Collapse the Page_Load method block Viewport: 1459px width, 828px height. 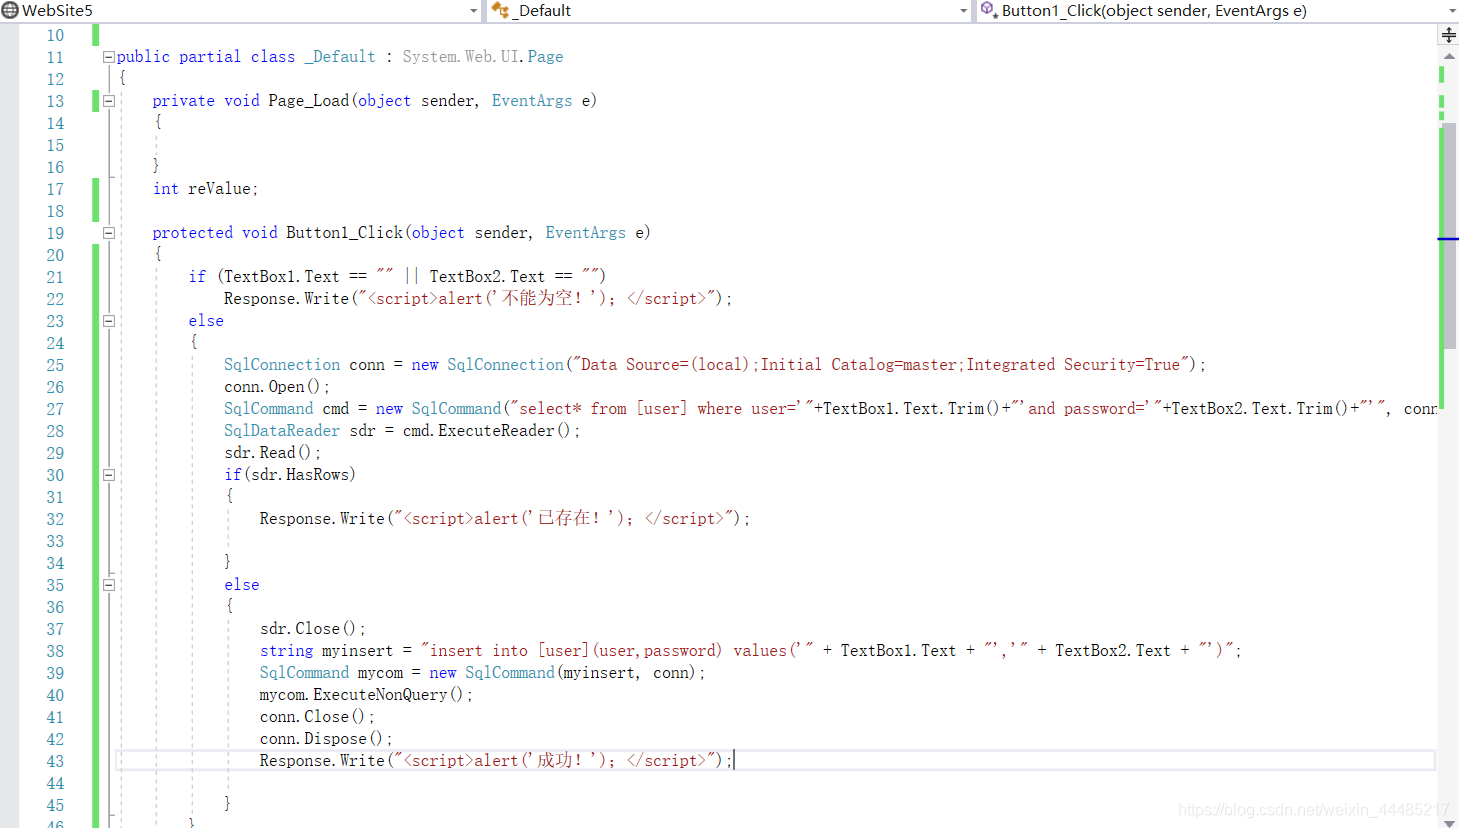pyautogui.click(x=108, y=101)
